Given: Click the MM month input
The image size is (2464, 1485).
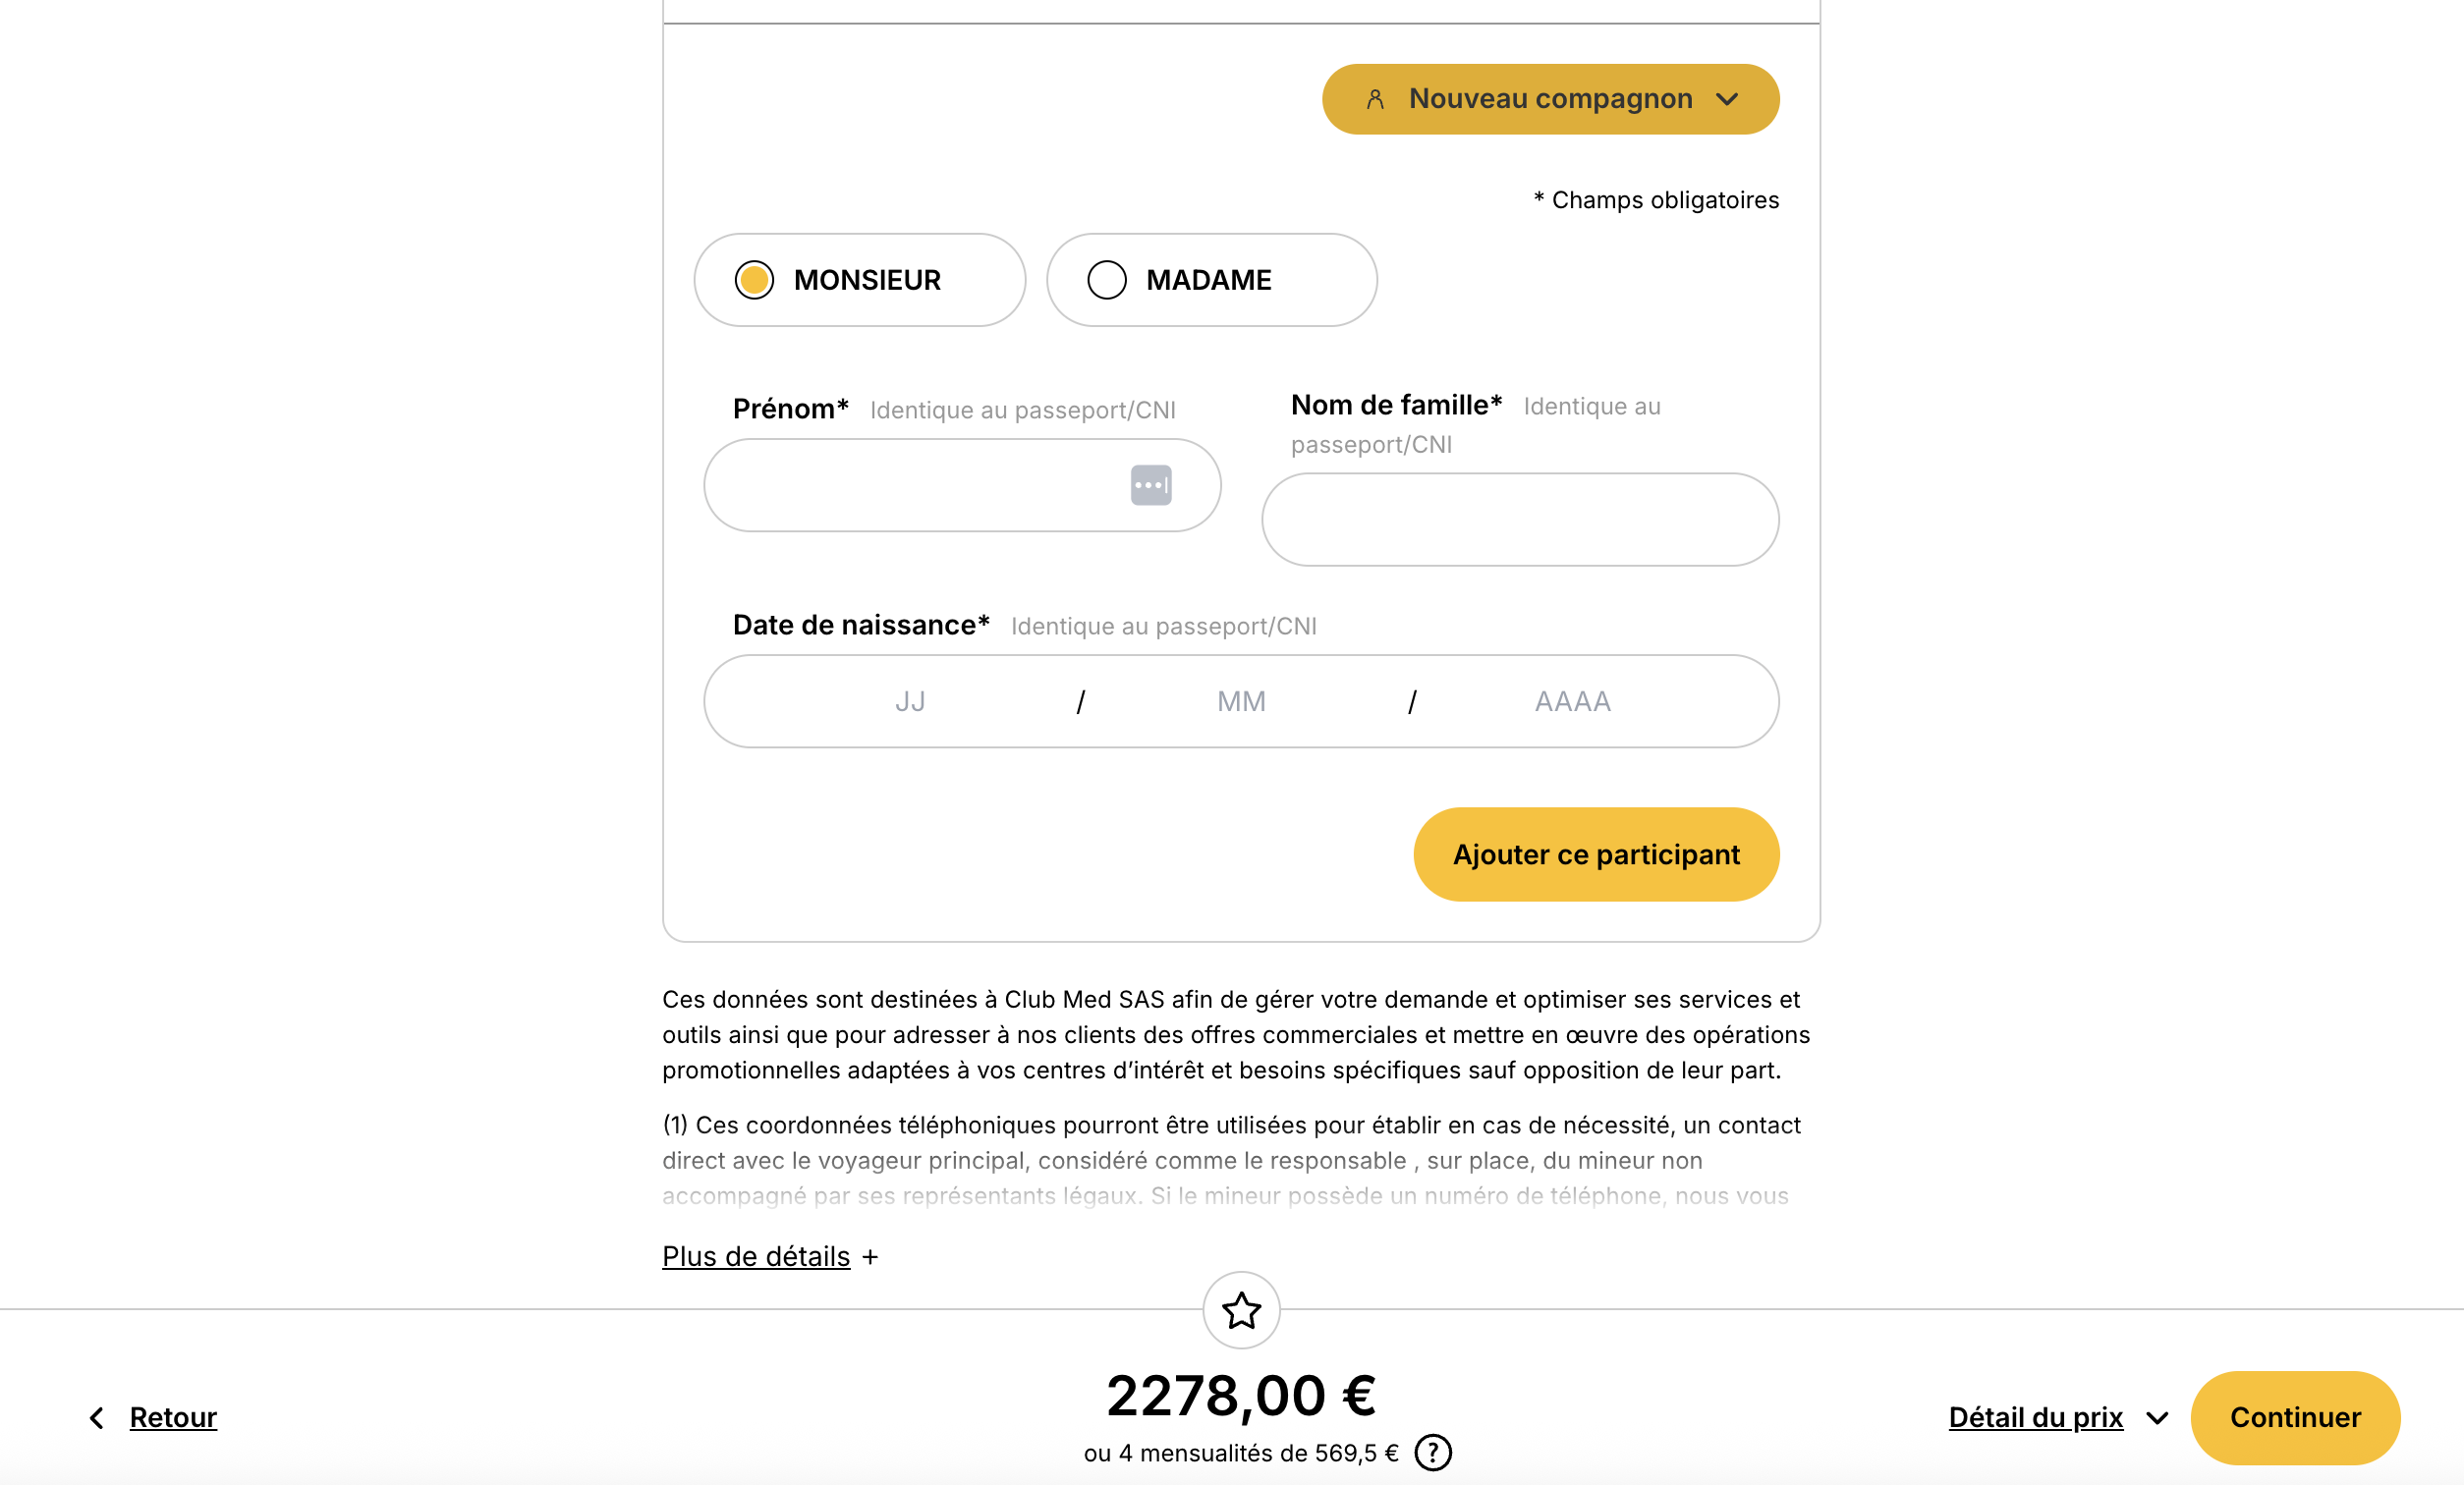Looking at the screenshot, I should [1241, 701].
